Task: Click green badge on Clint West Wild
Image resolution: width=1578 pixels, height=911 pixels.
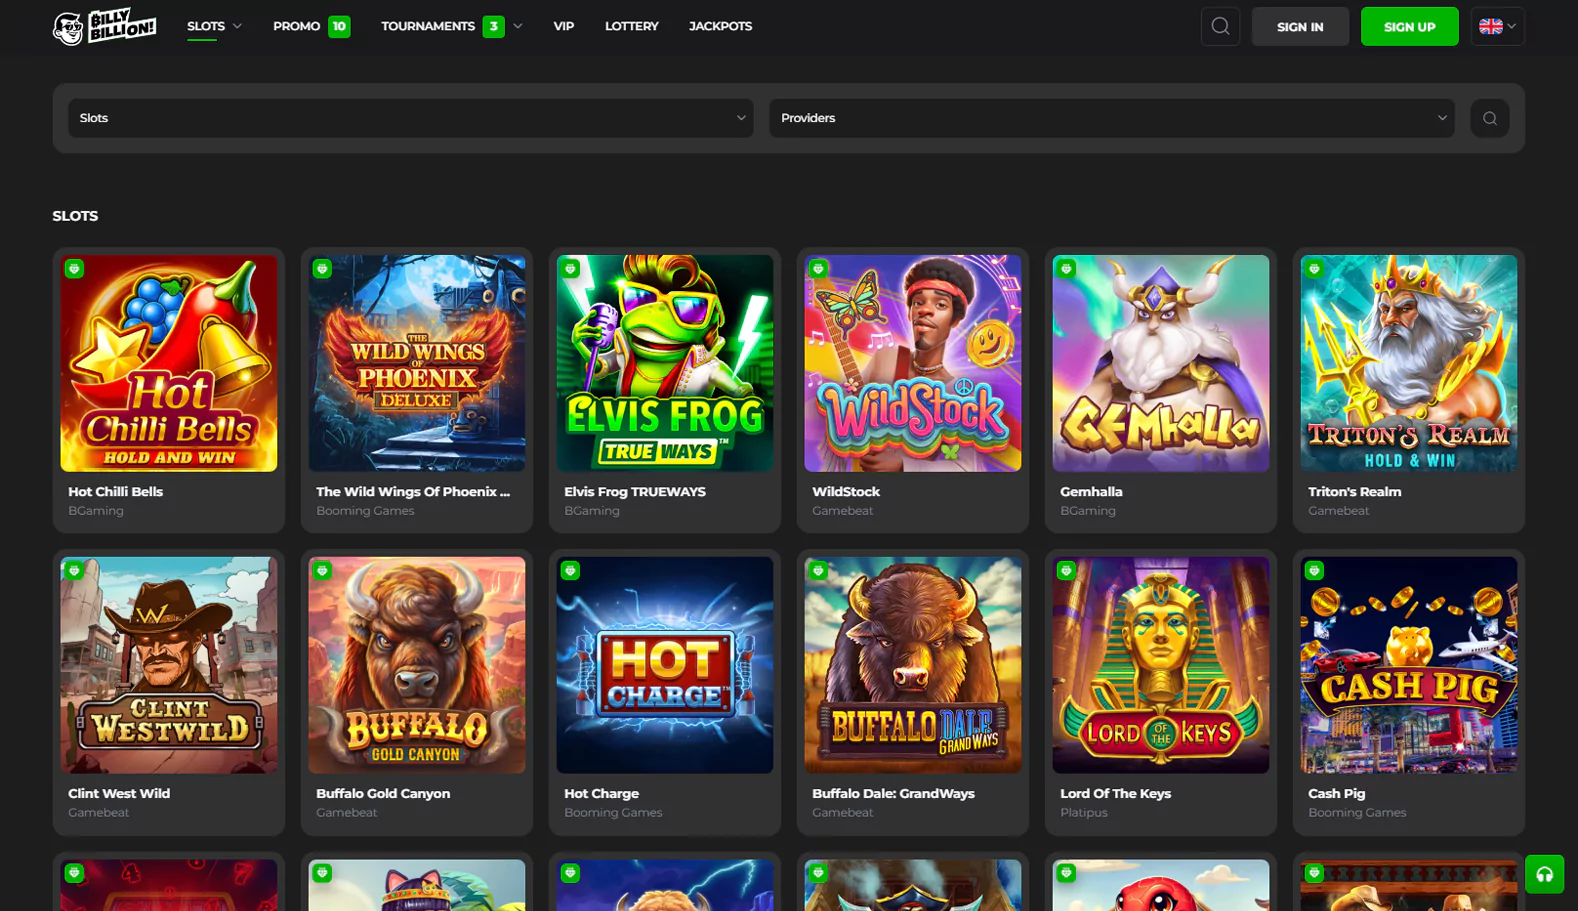Action: pos(74,571)
